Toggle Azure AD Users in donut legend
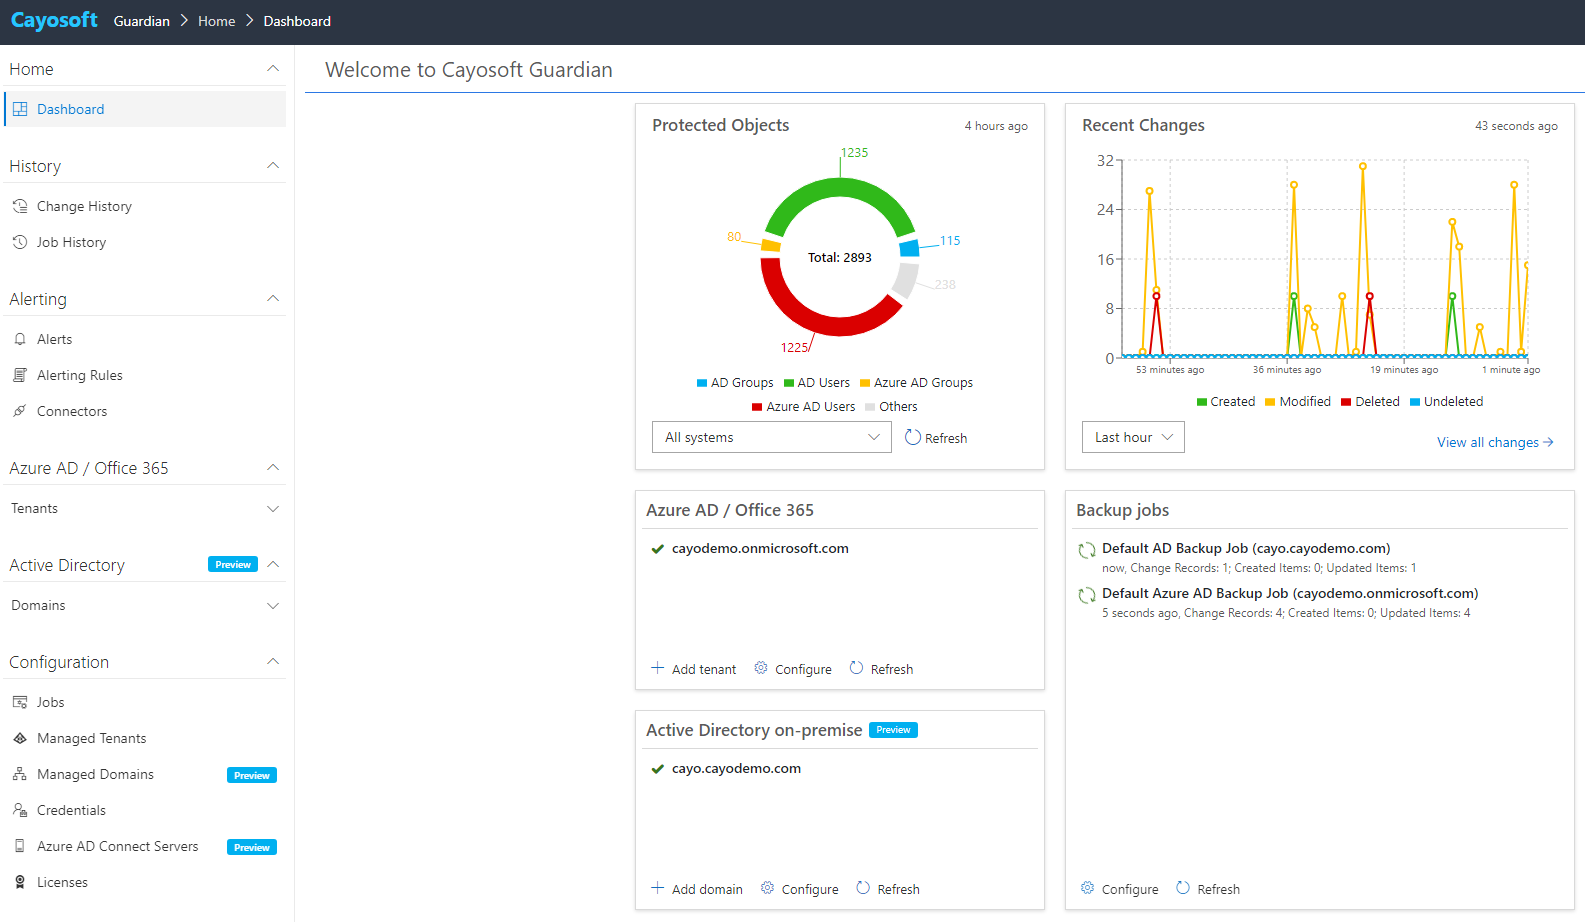This screenshot has width=1585, height=922. point(804,407)
